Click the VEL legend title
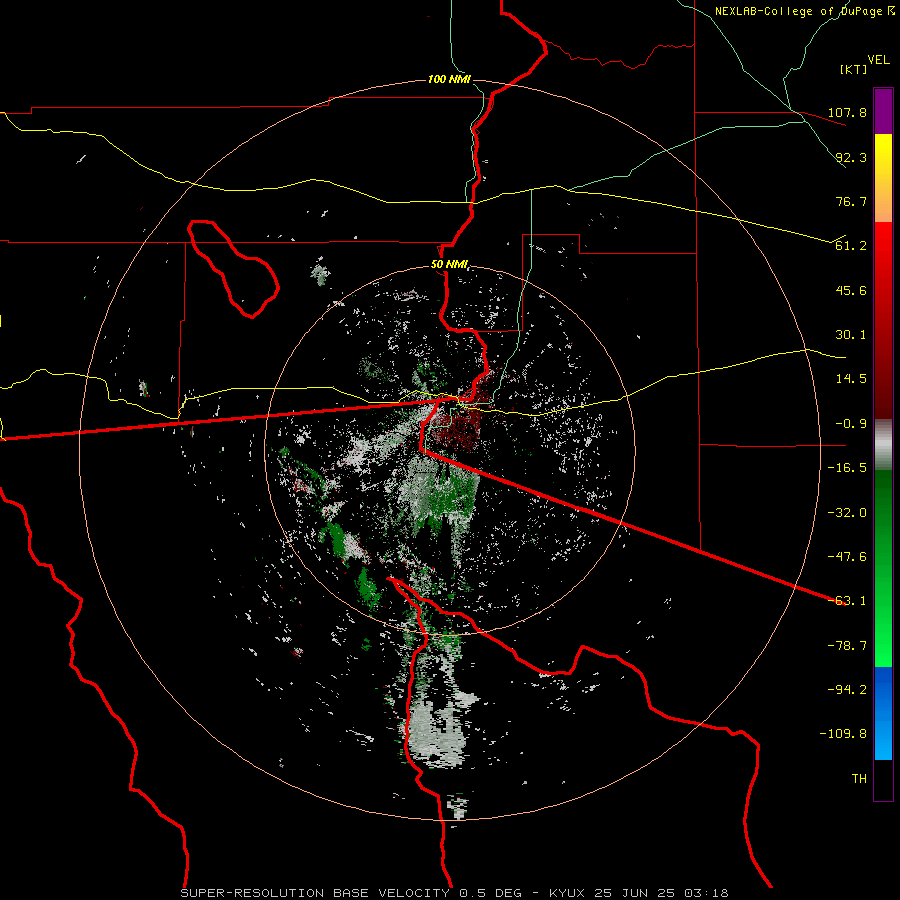 878,60
